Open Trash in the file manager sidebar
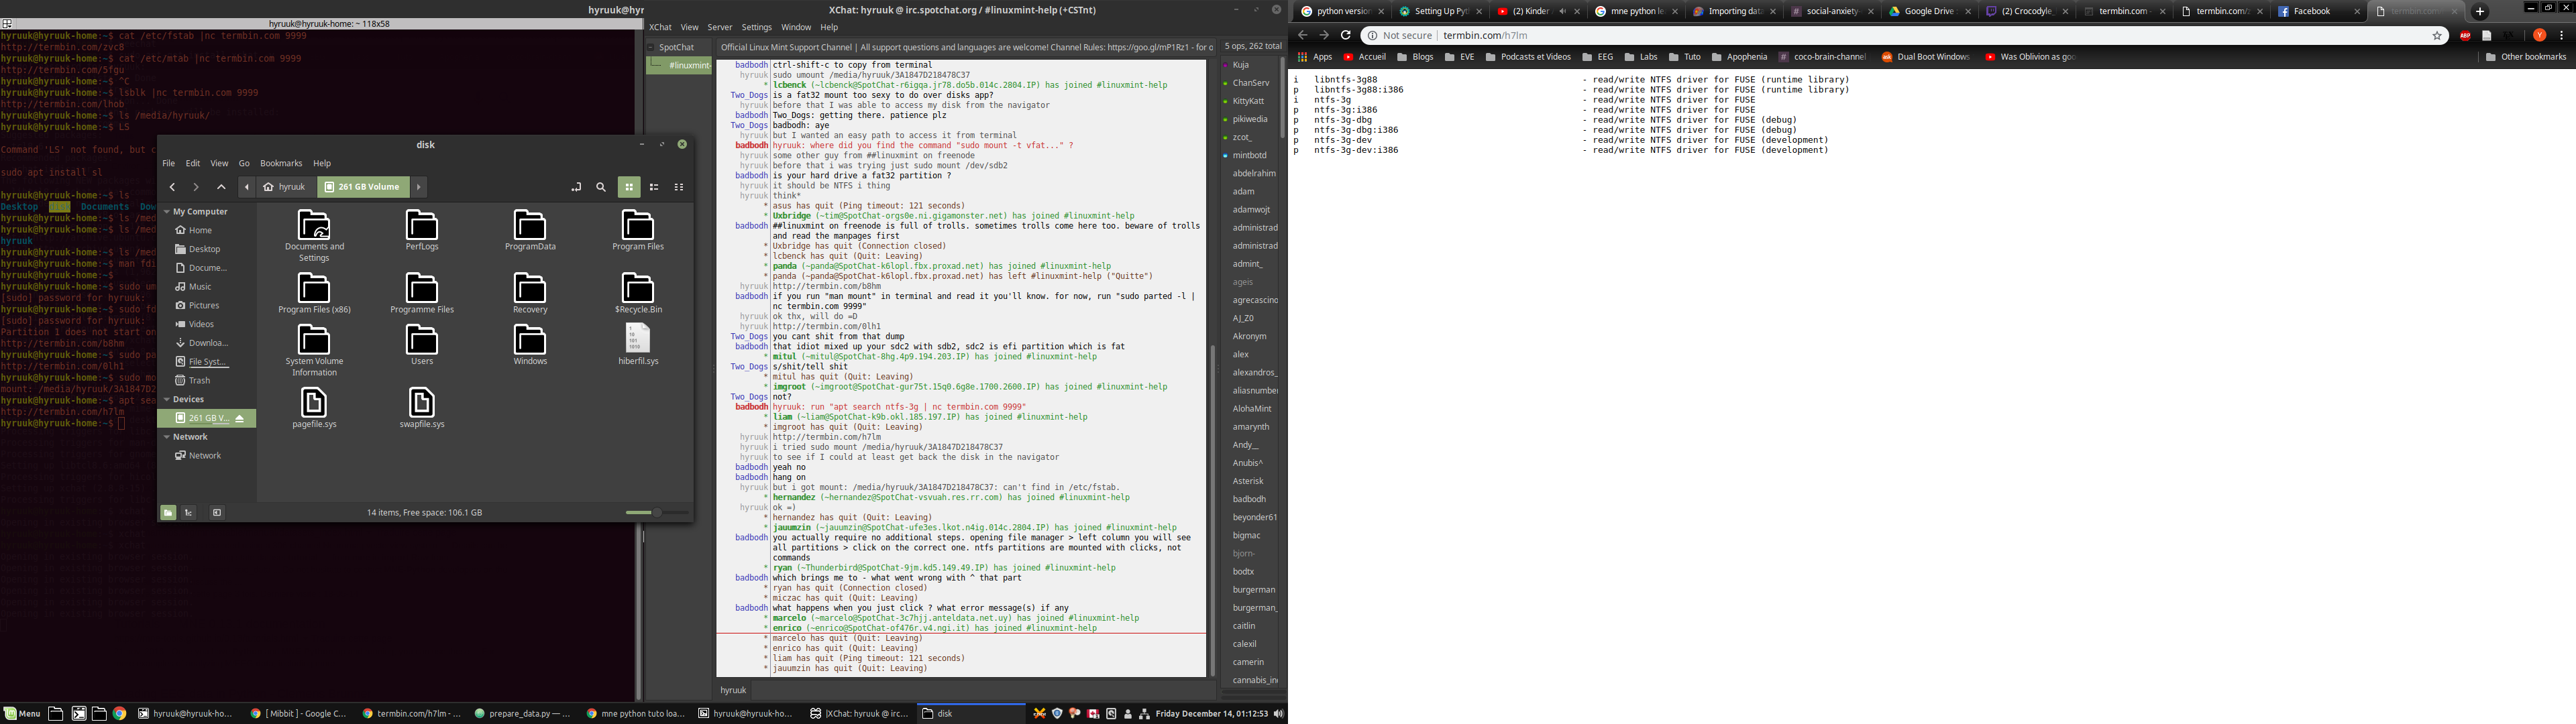 199,380
